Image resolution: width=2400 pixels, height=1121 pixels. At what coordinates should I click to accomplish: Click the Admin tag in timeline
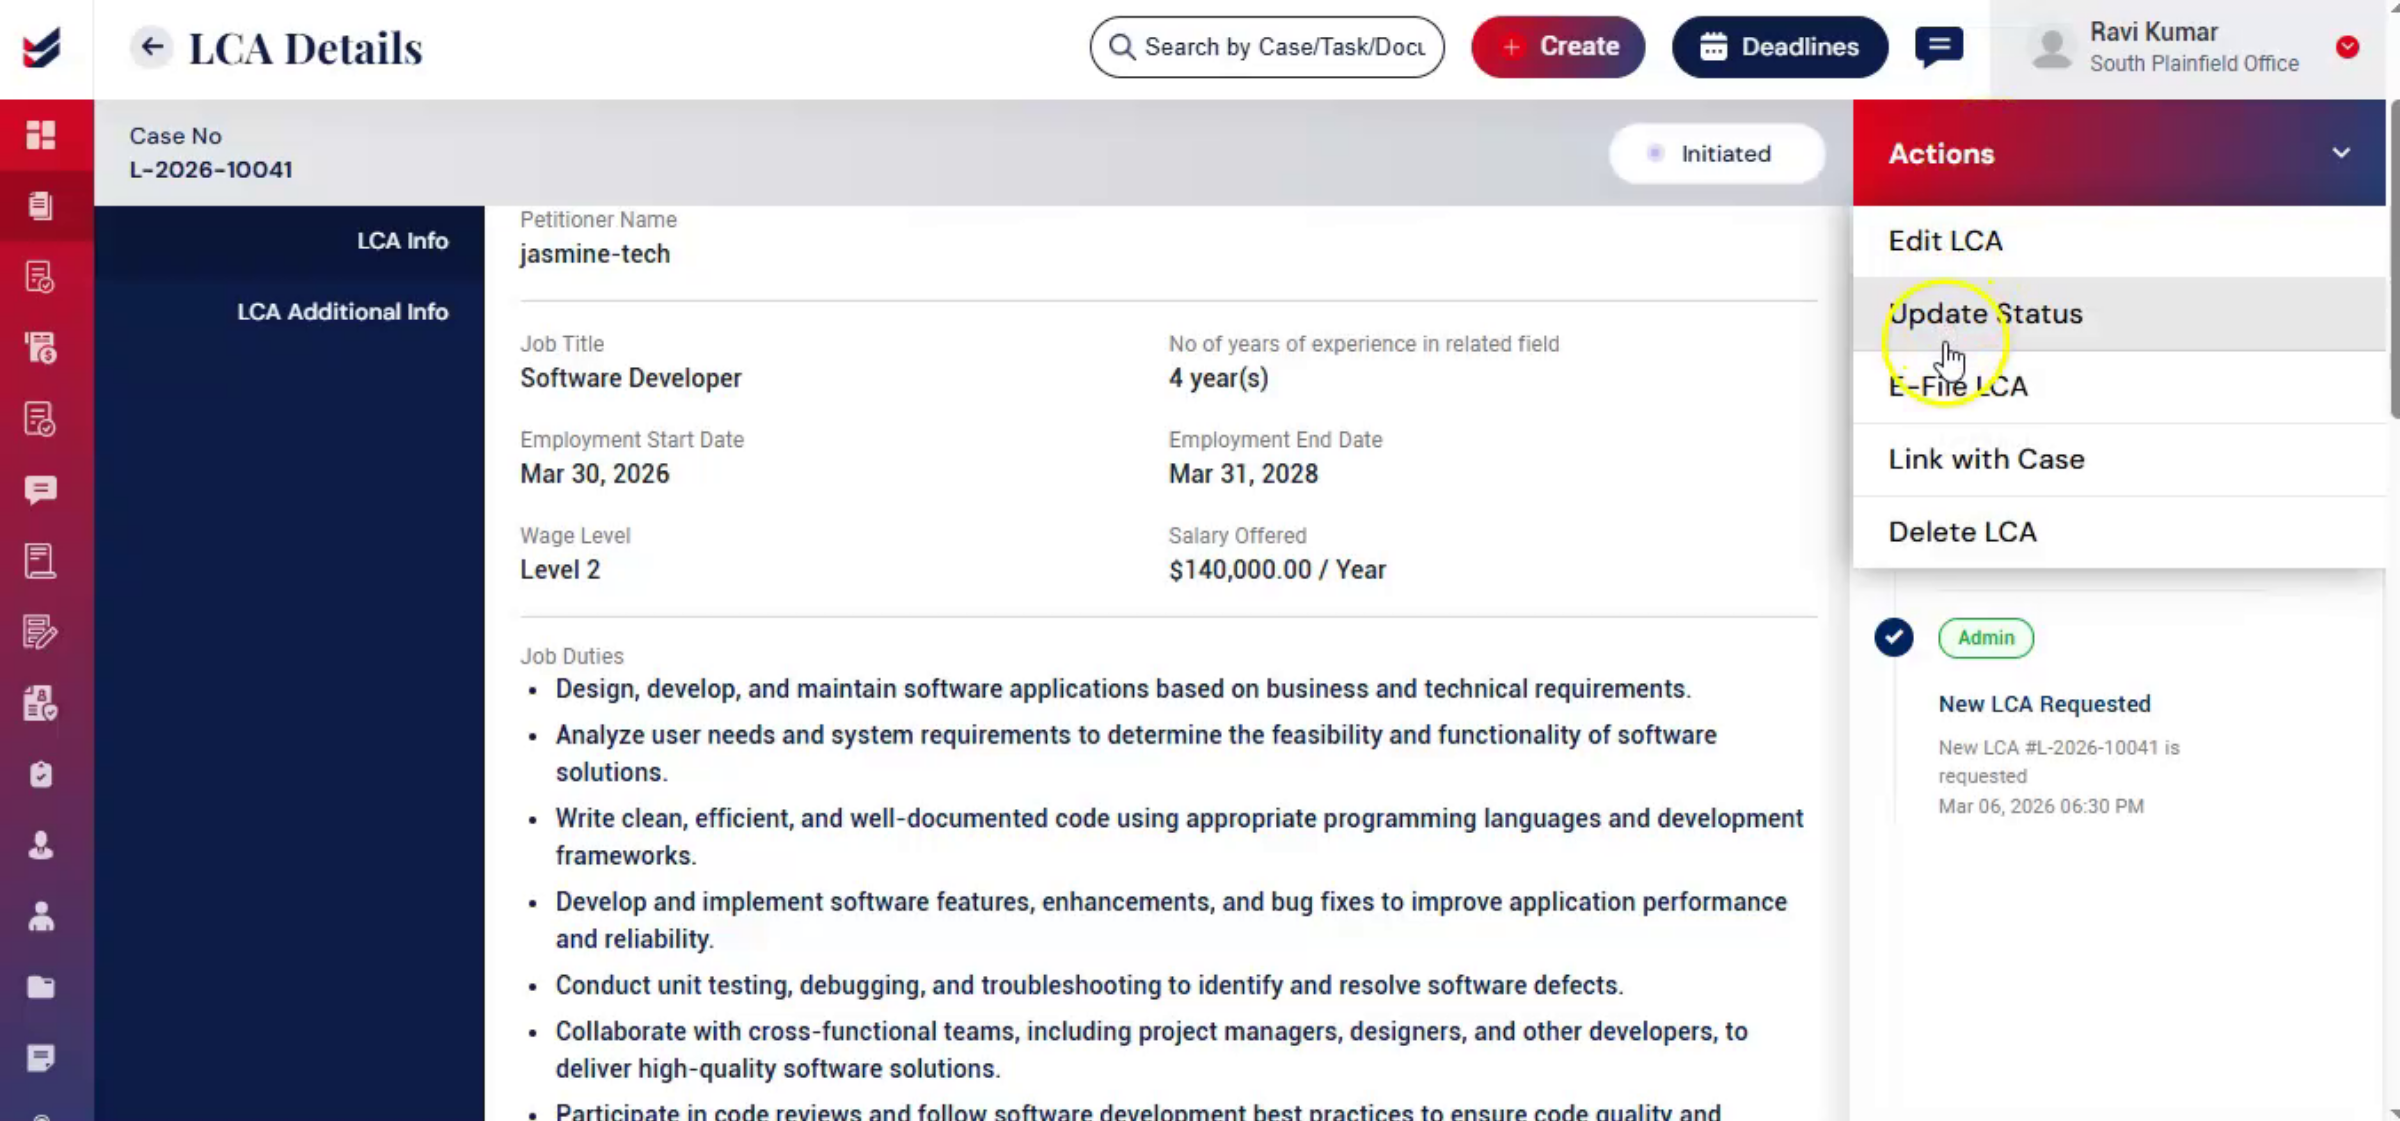click(1985, 638)
